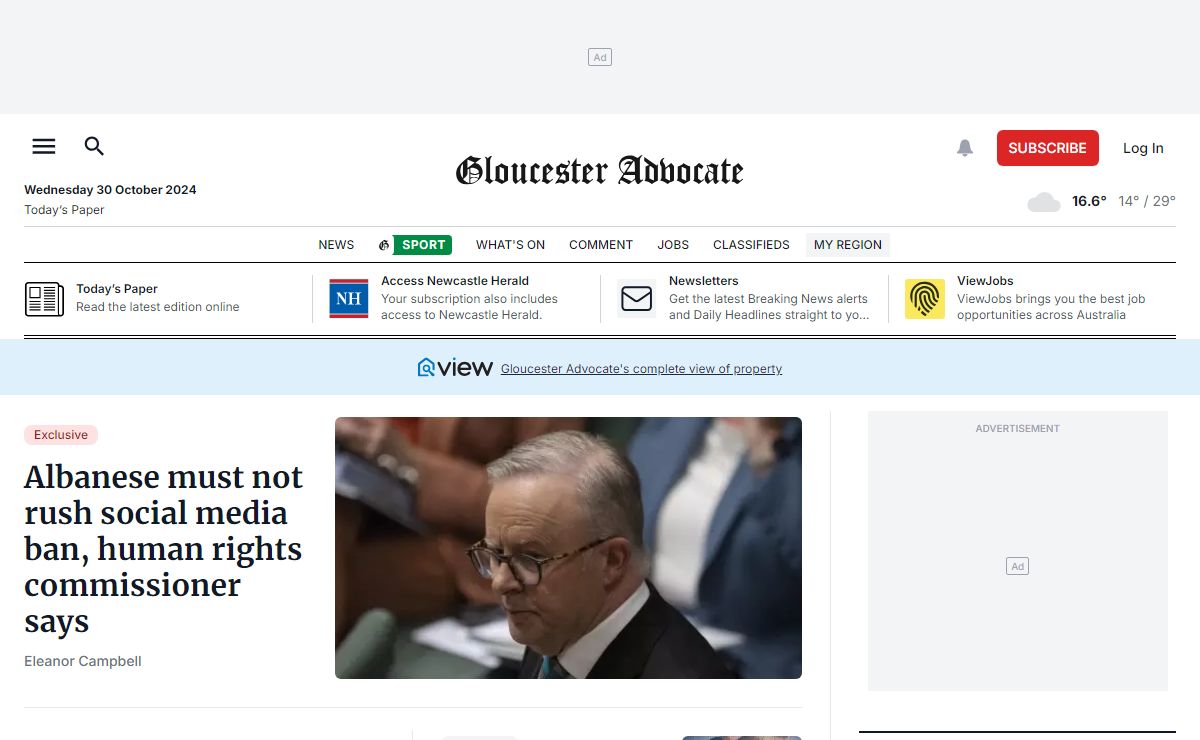The height and width of the screenshot is (740, 1200).
Task: Open notifications bell icon
Action: (x=965, y=148)
